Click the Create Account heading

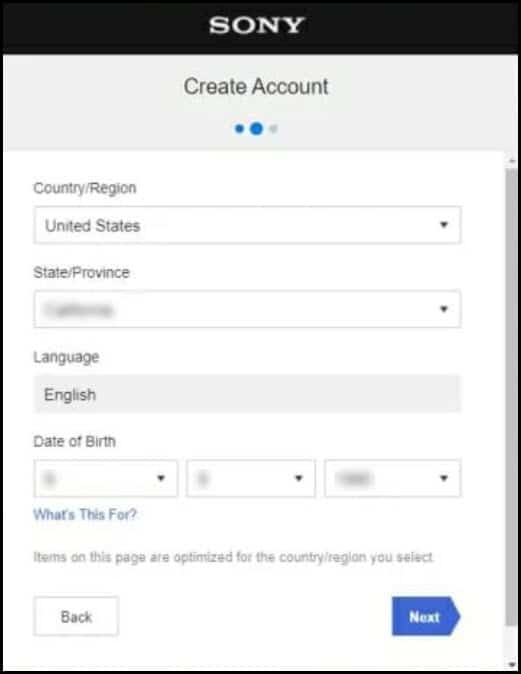coord(256,86)
